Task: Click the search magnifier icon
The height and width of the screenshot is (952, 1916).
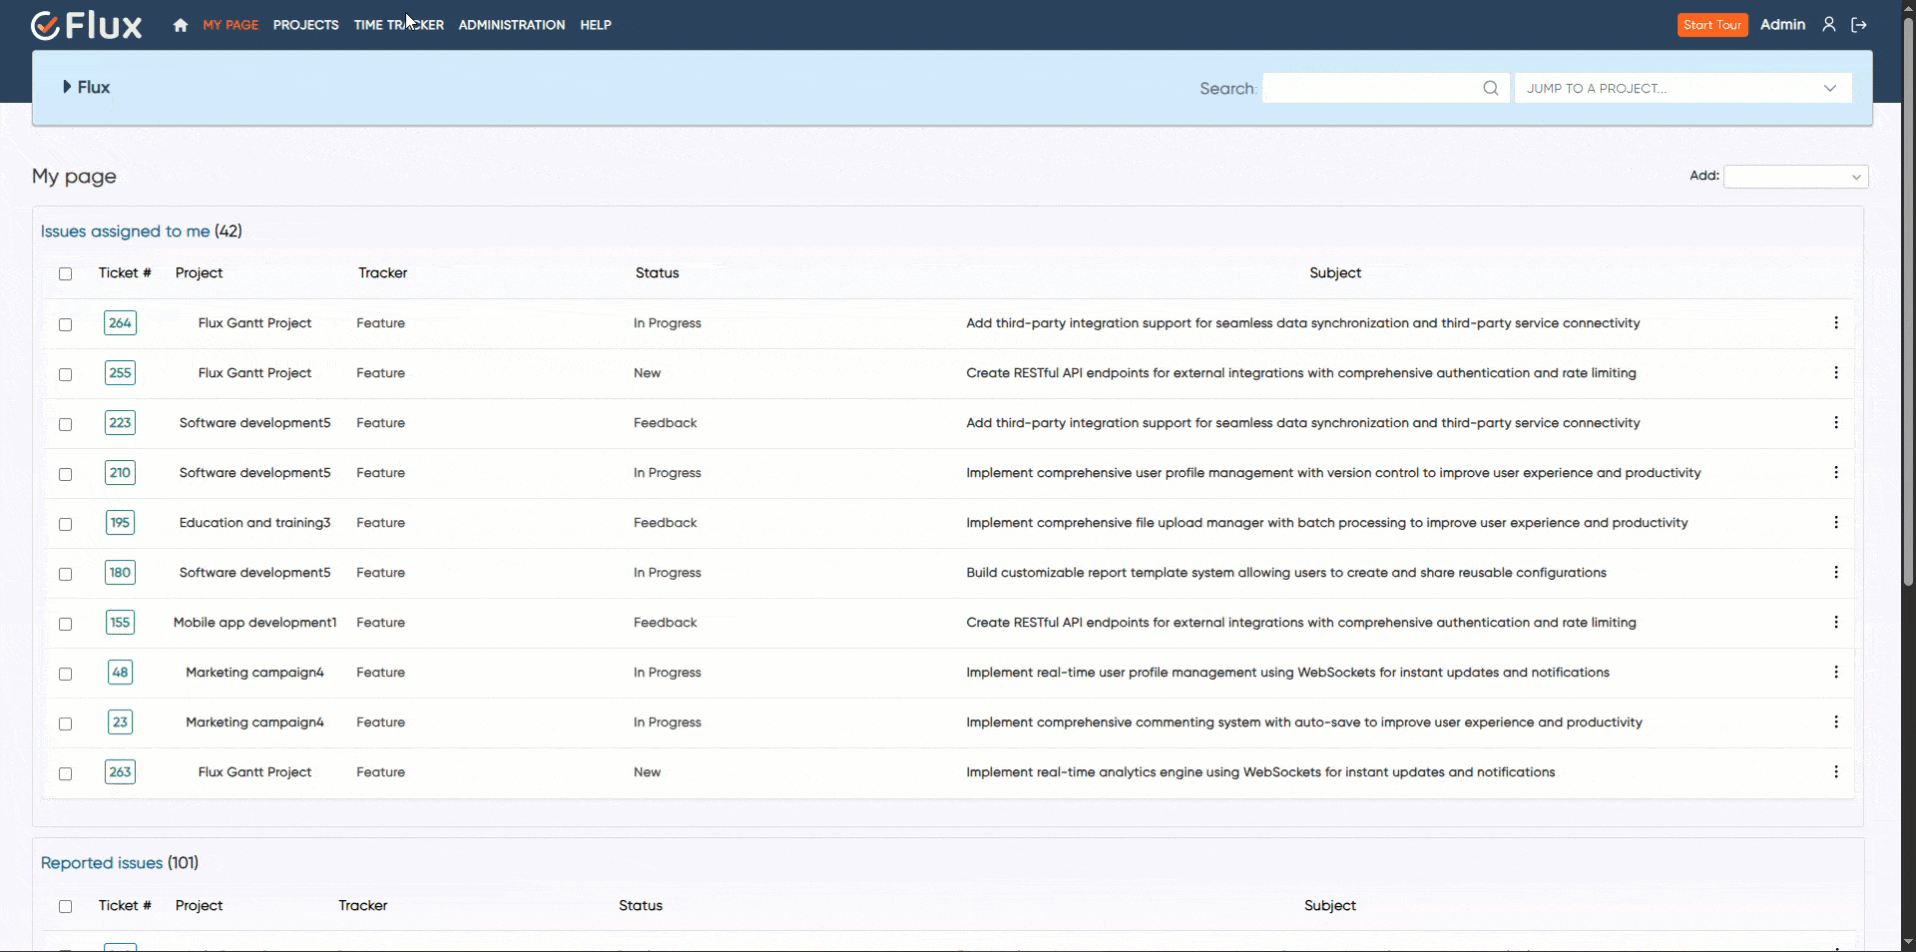Action: 1490,88
